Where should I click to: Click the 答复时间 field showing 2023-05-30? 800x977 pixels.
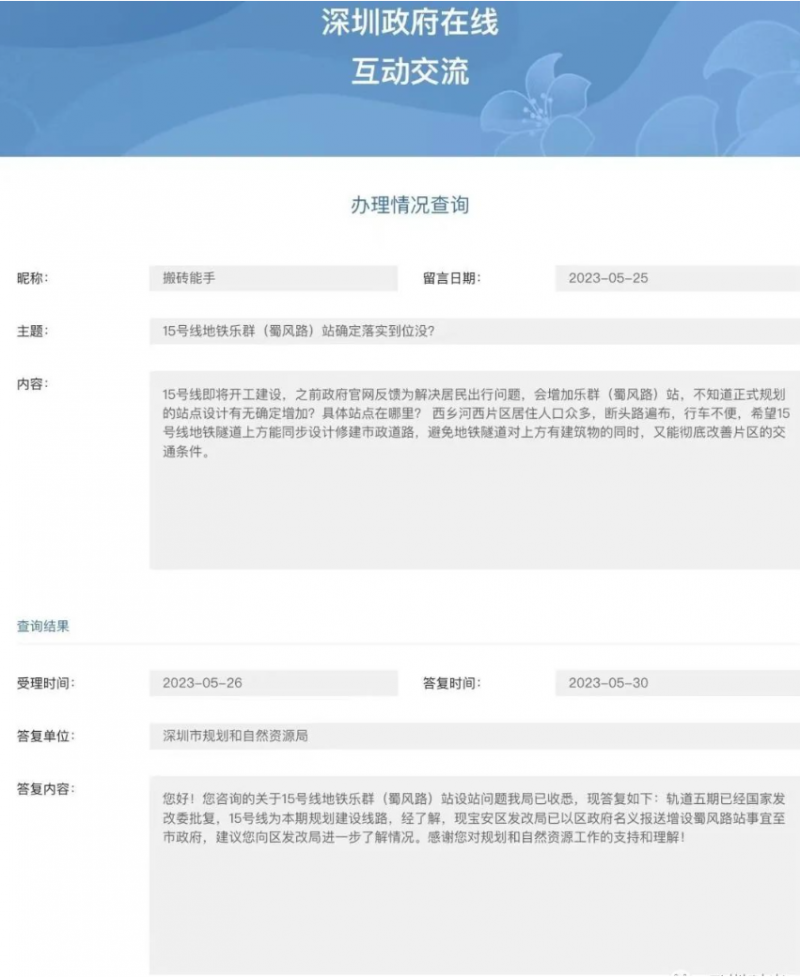pyautogui.click(x=677, y=683)
